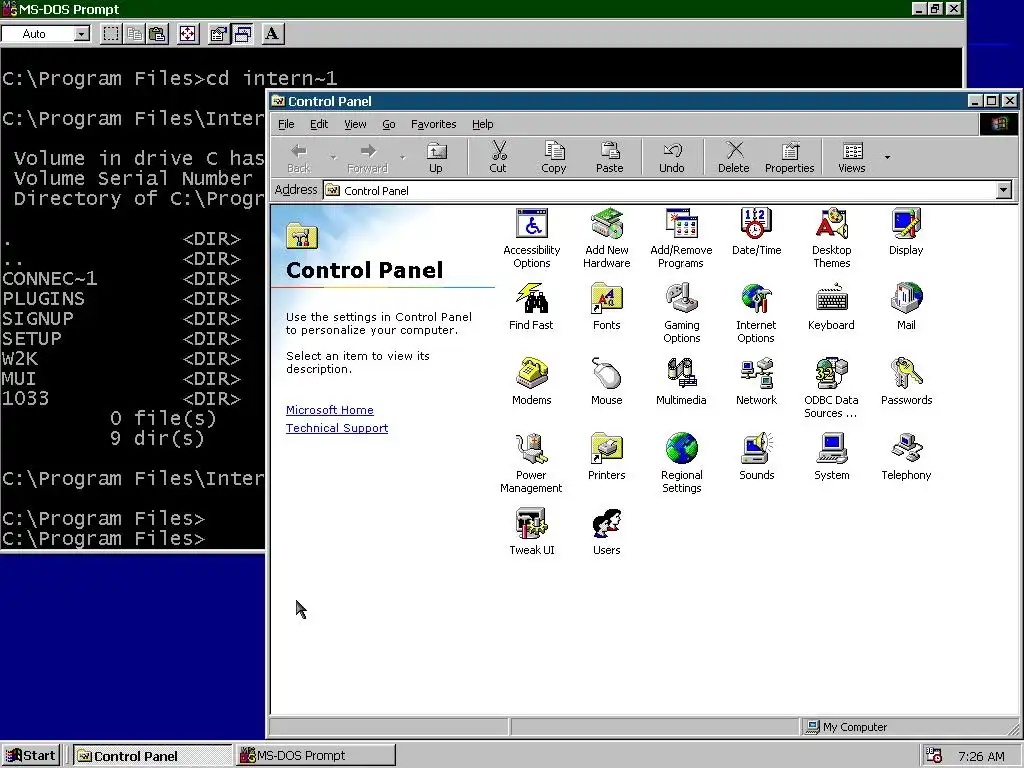The height and width of the screenshot is (768, 1024).
Task: Select Power Management icon
Action: [x=531, y=463]
